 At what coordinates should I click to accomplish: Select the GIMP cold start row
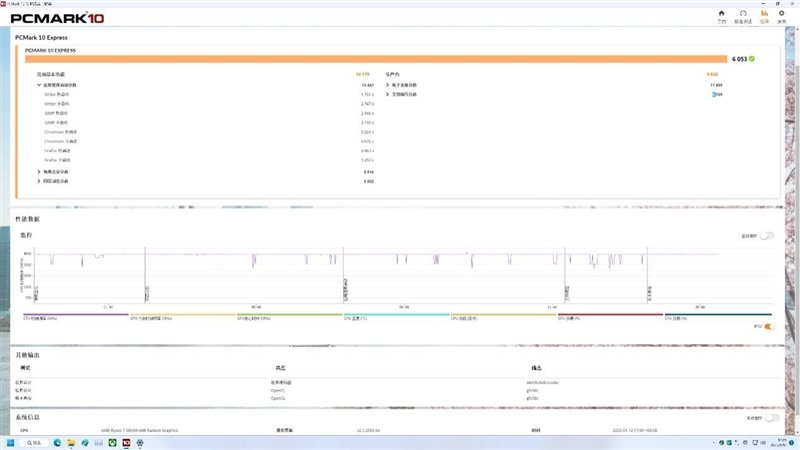pyautogui.click(x=209, y=122)
